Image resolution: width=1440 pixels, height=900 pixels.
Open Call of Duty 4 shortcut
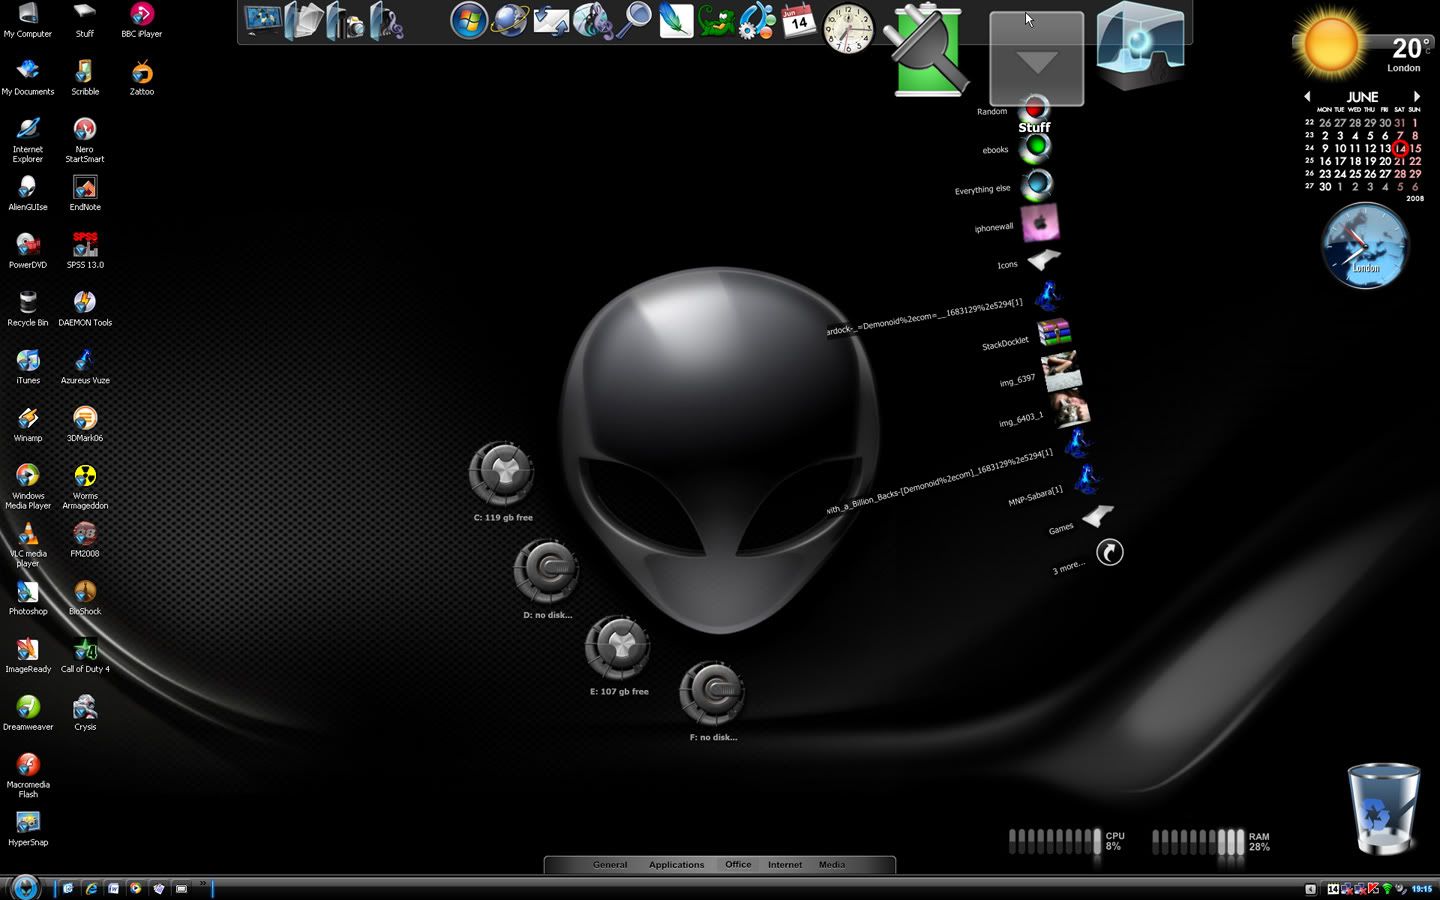coord(85,656)
